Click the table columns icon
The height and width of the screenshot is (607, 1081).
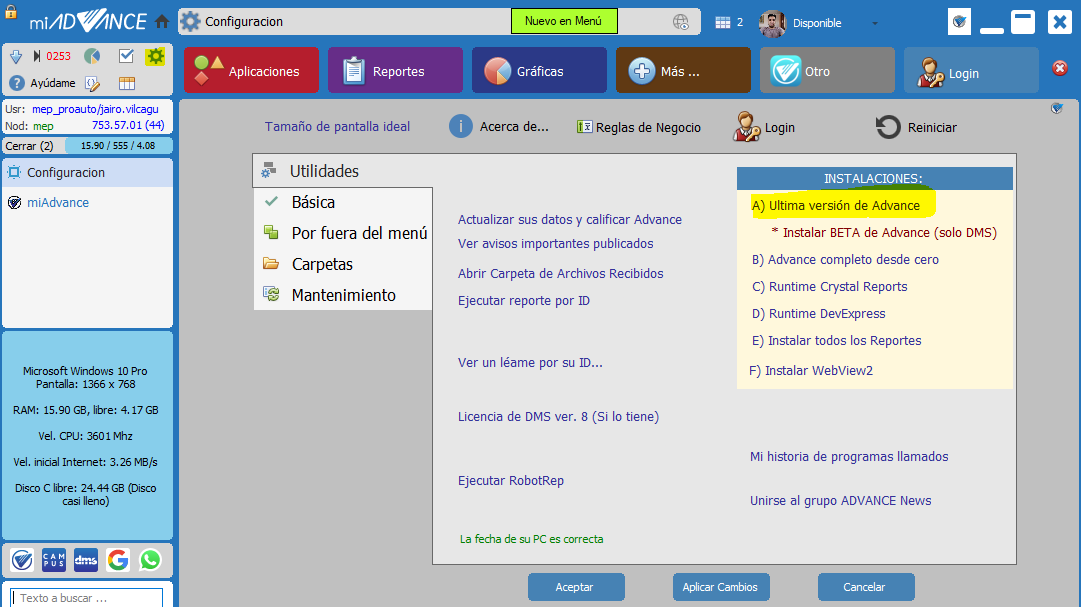click(127, 83)
